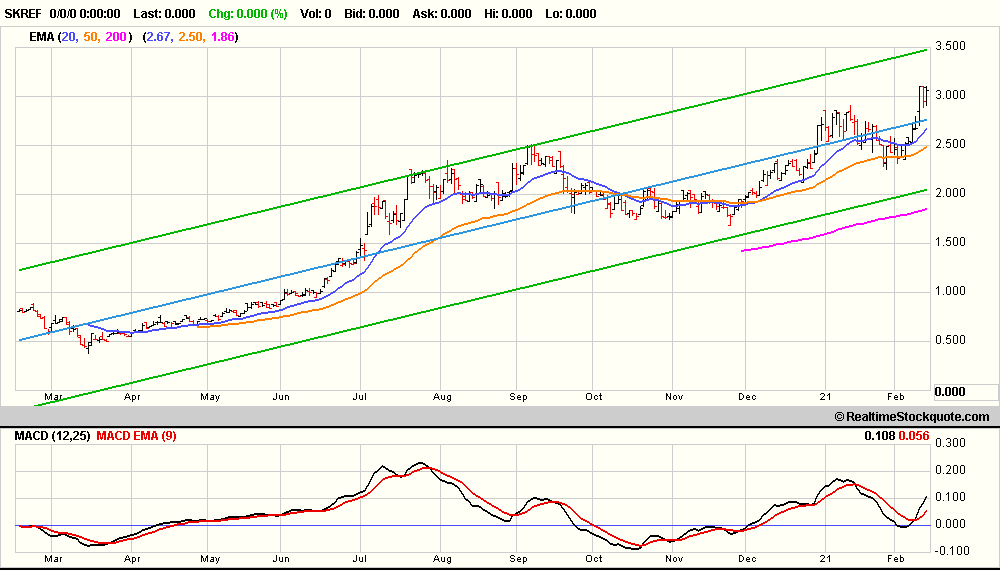Click the 21 year marker on price axis
1000x570 pixels.
pos(825,397)
